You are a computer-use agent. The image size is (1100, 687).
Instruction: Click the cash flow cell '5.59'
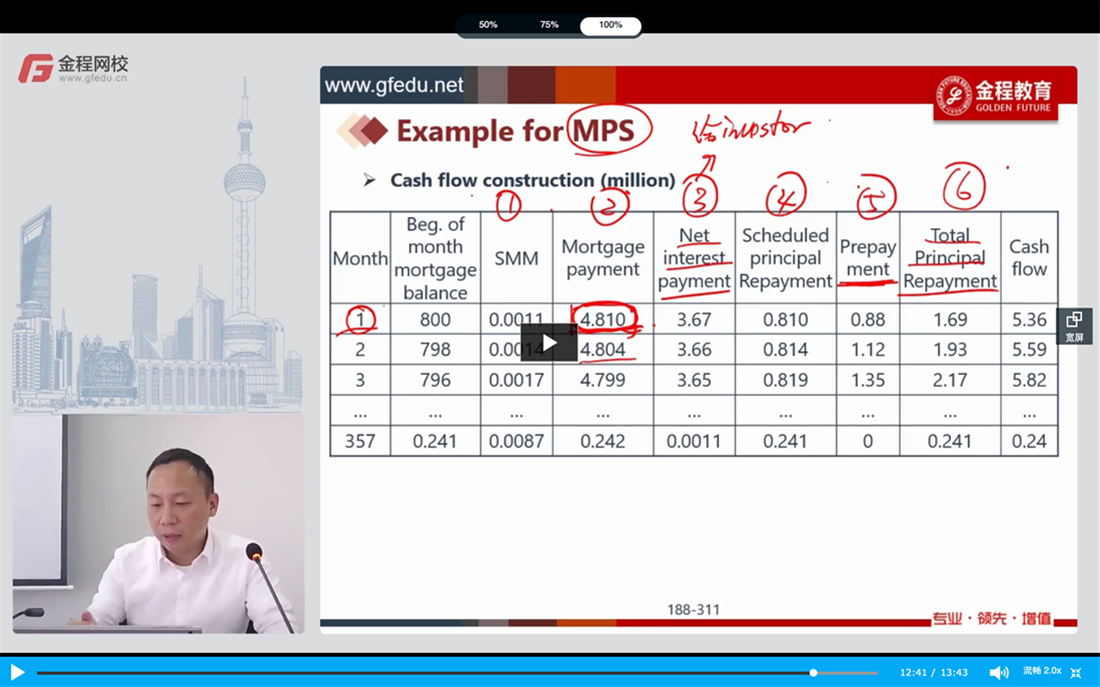[x=1029, y=349]
